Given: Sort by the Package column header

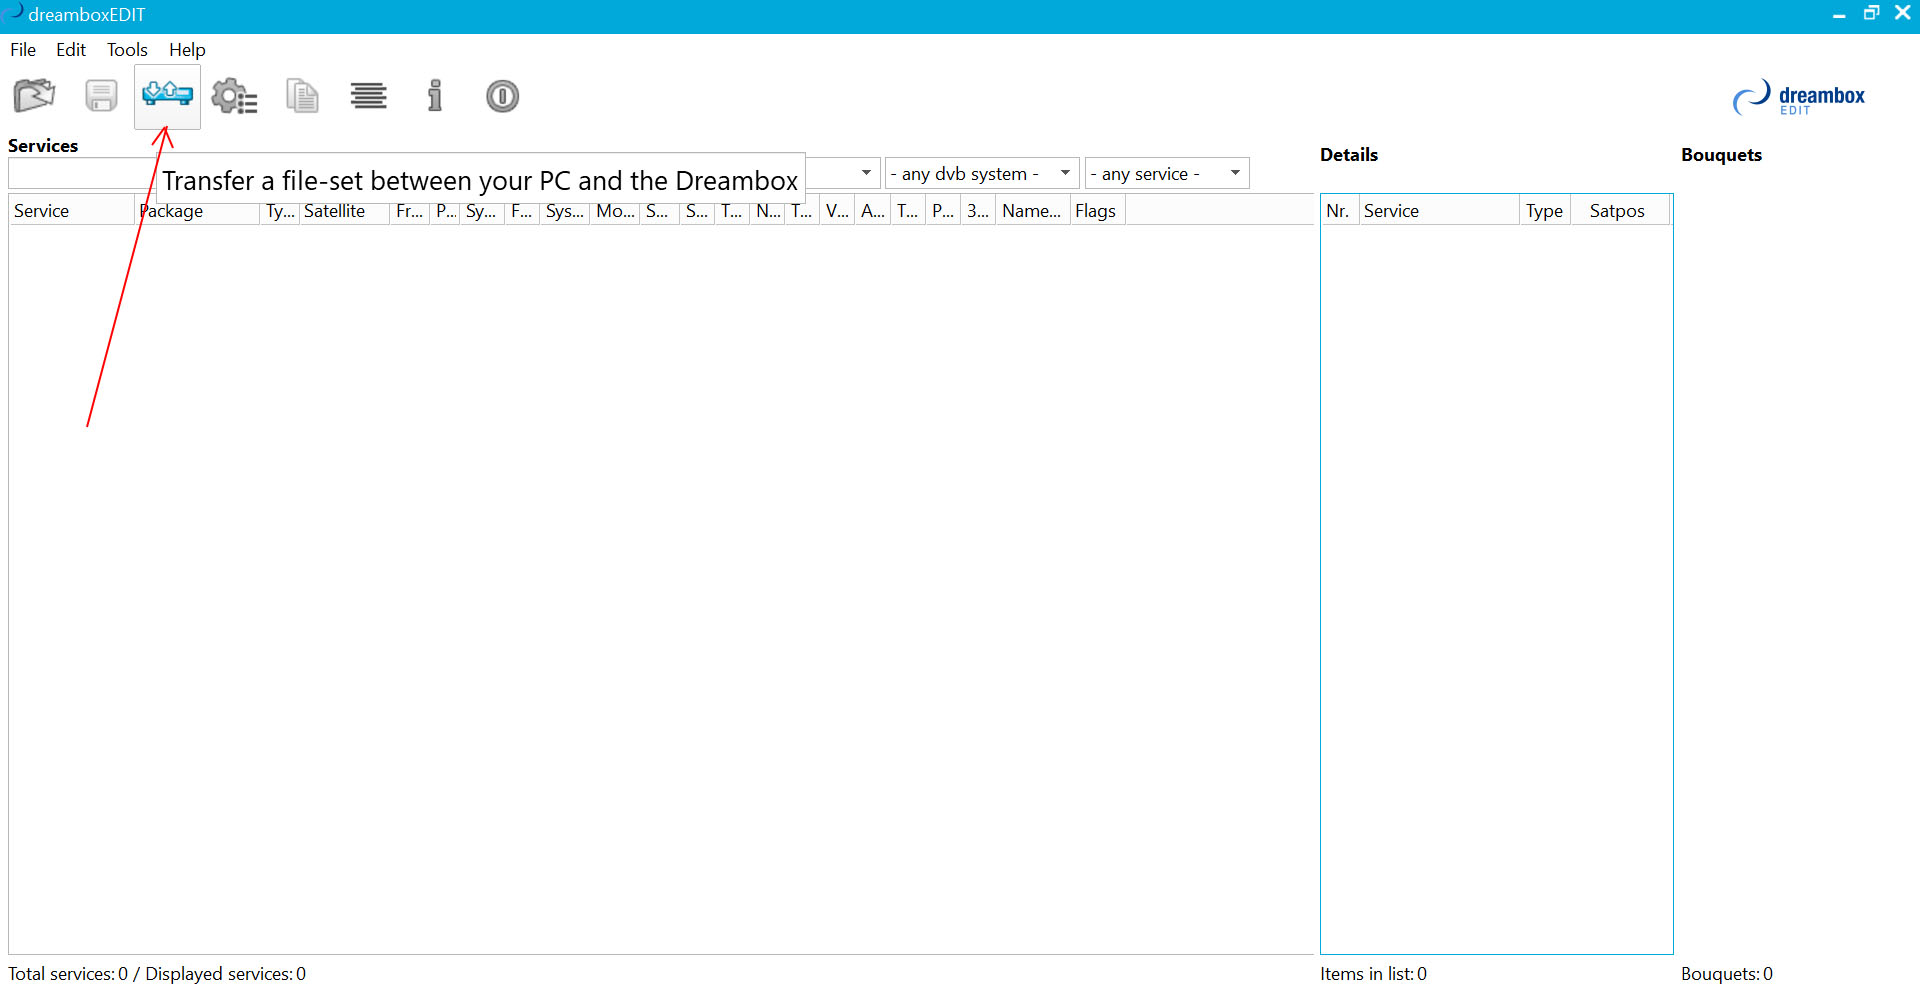Looking at the screenshot, I should tap(197, 211).
